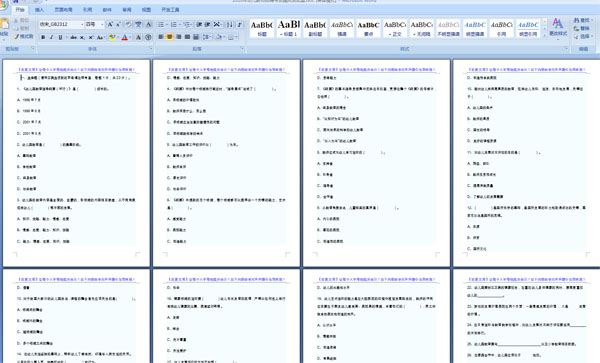Apply the No Spacing style

(x=422, y=29)
